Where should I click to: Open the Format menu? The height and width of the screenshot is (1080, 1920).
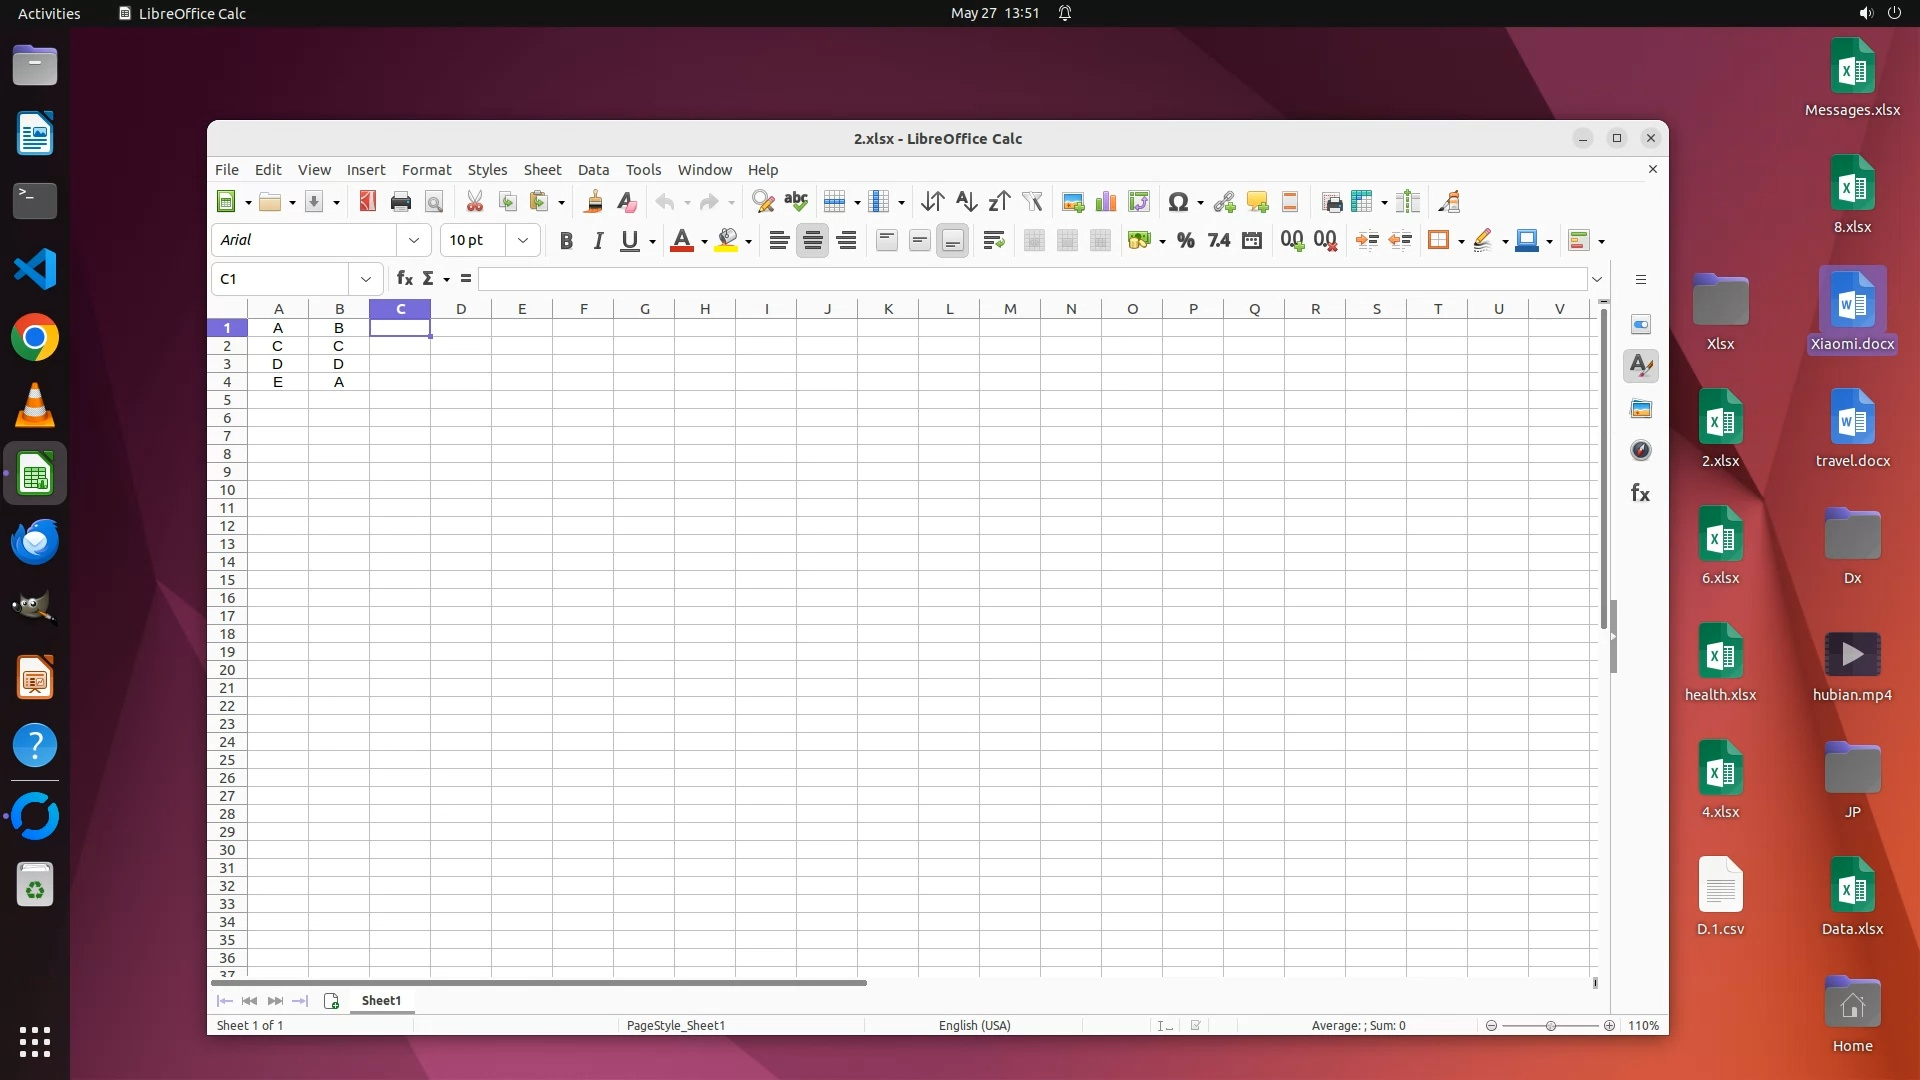coord(426,170)
